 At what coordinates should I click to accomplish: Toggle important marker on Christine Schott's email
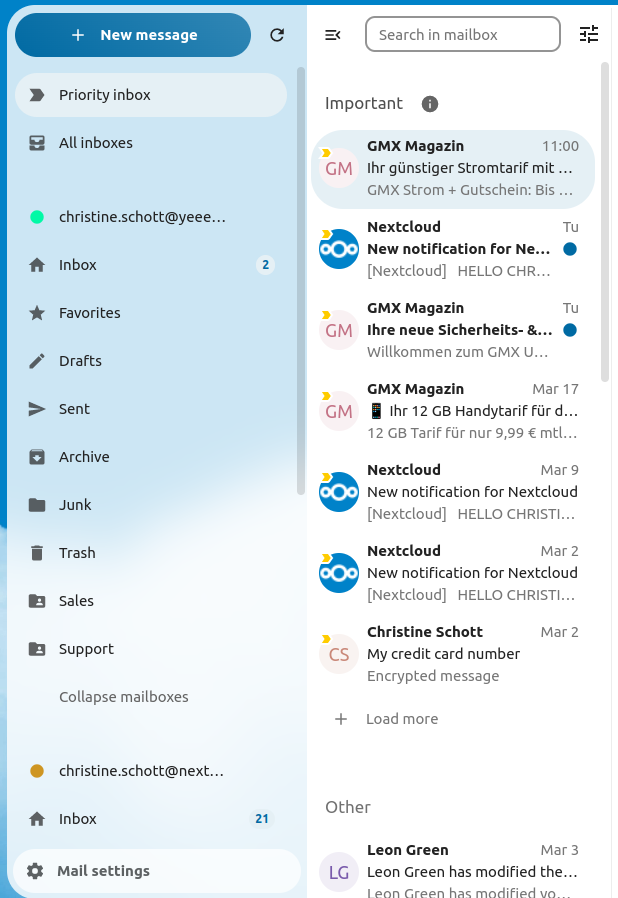[325, 639]
